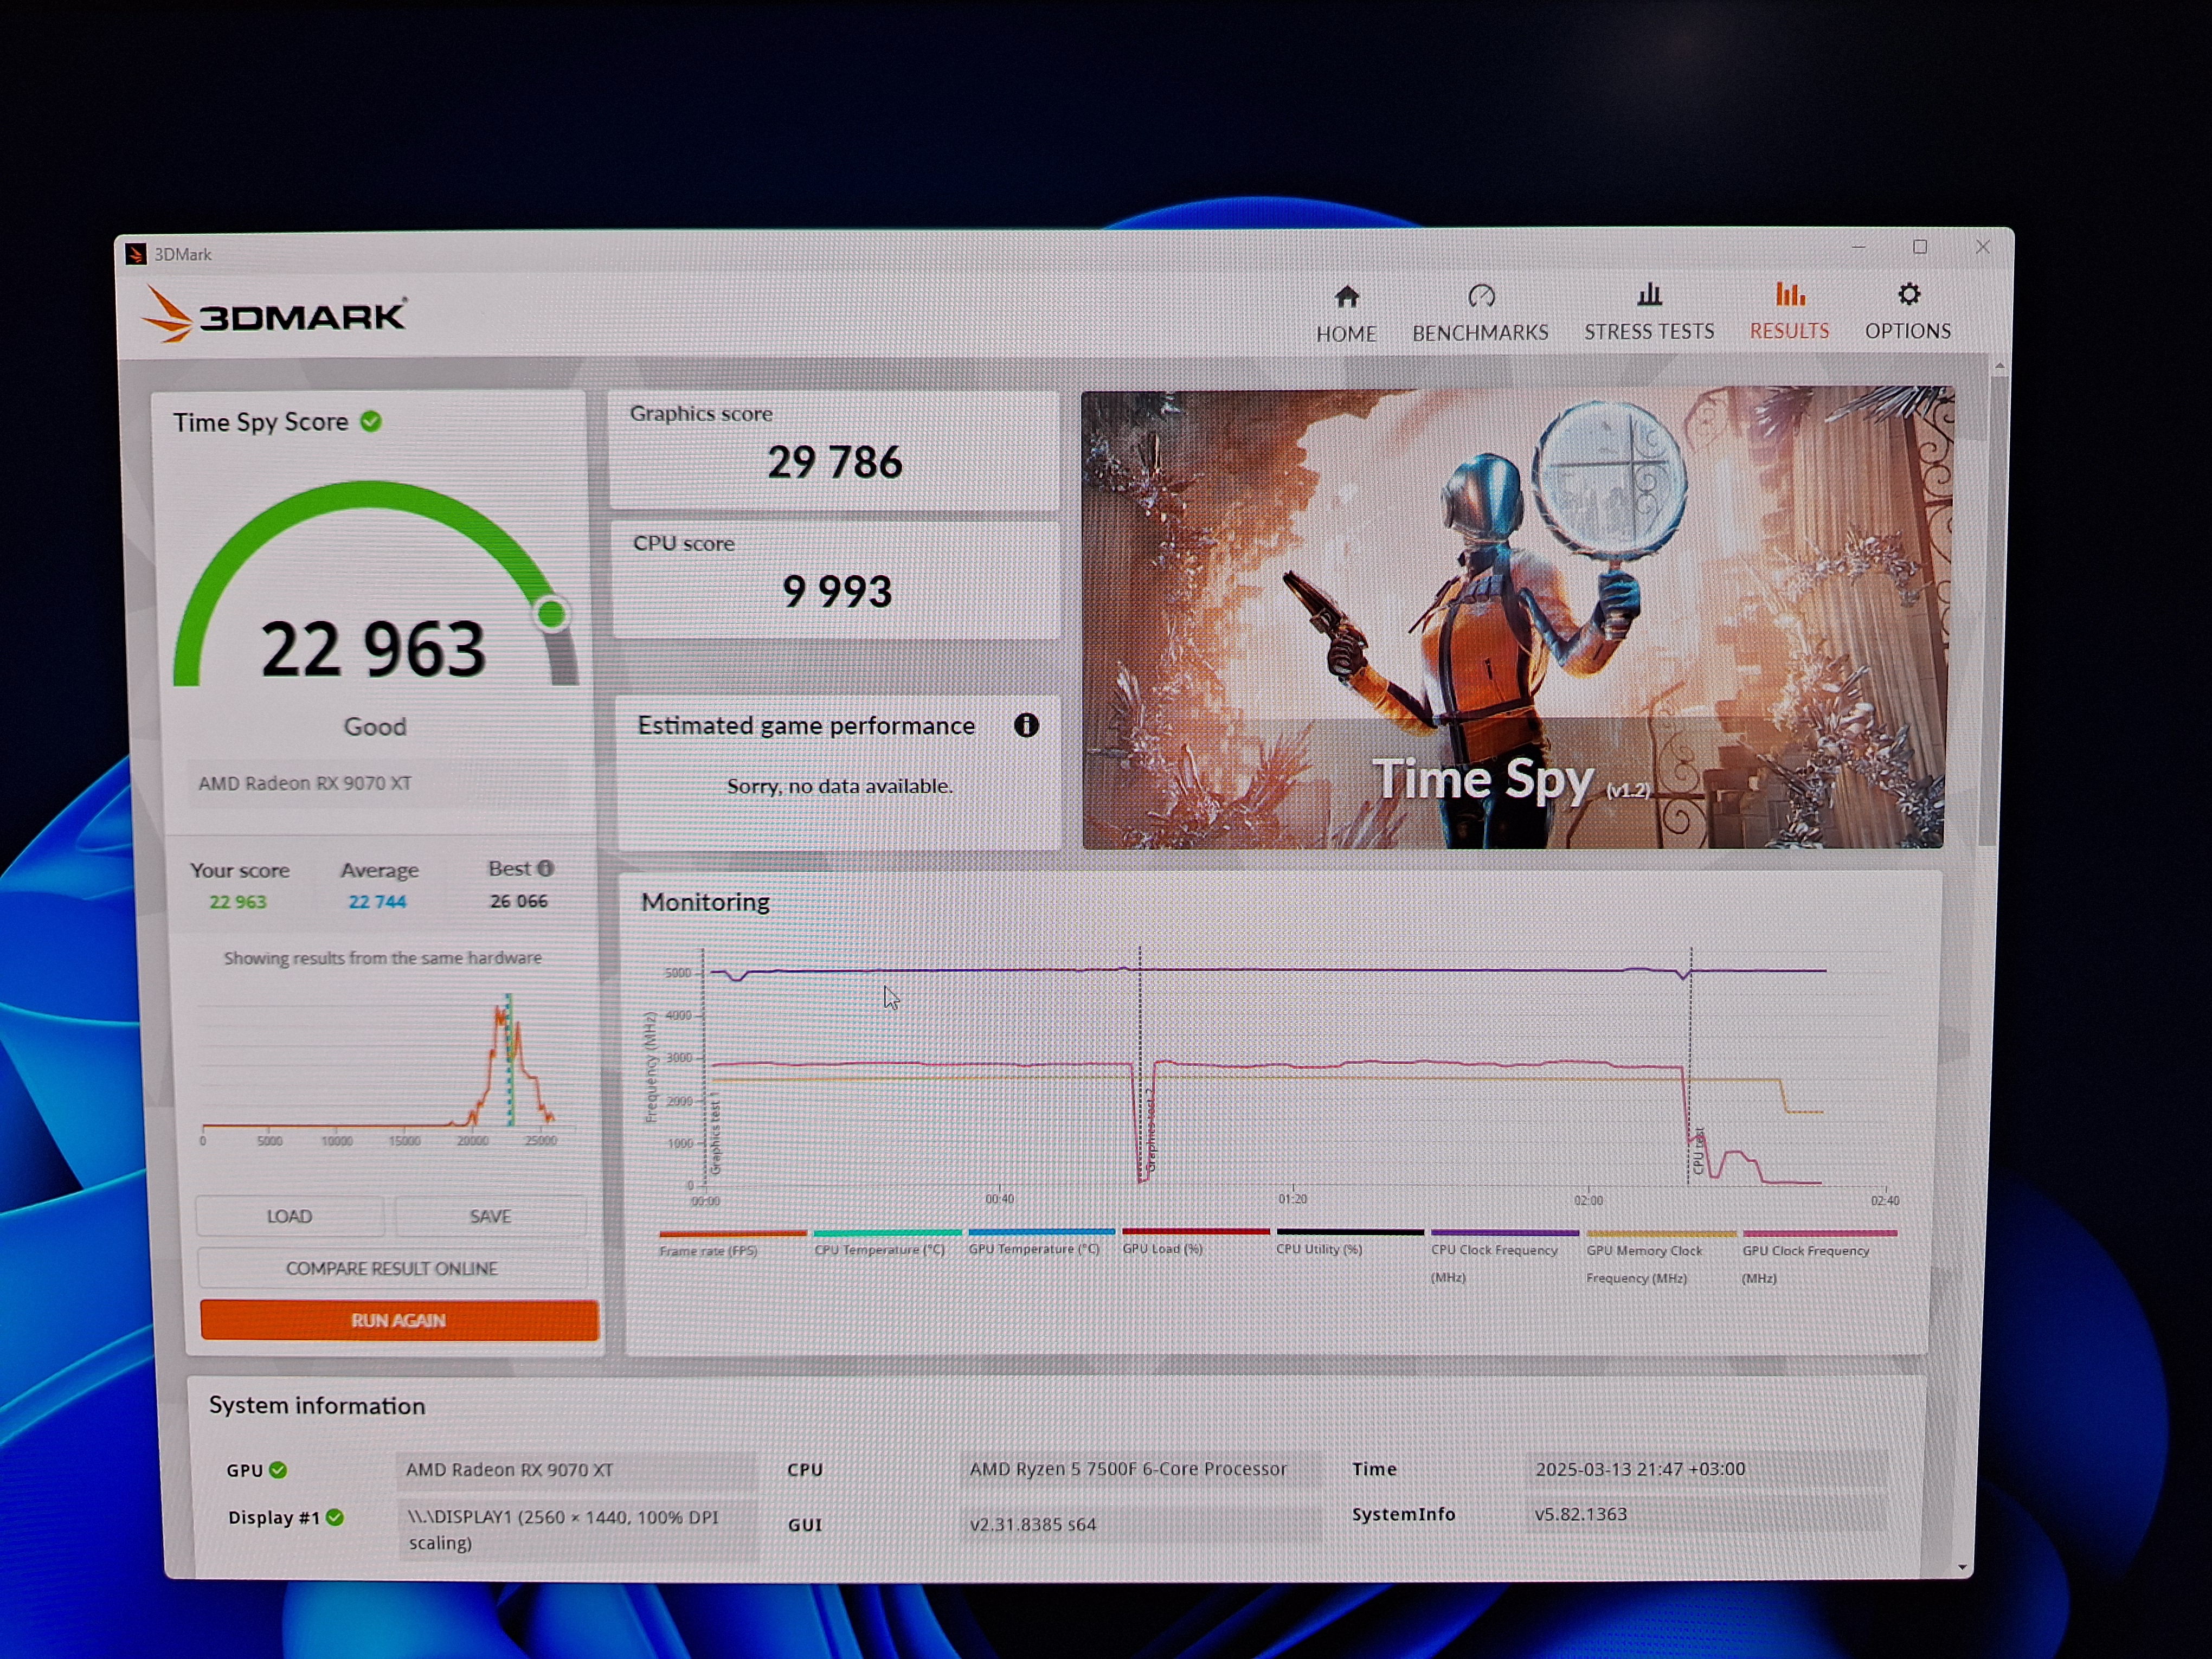Toggle CPU Temperature legend line

click(886, 1242)
